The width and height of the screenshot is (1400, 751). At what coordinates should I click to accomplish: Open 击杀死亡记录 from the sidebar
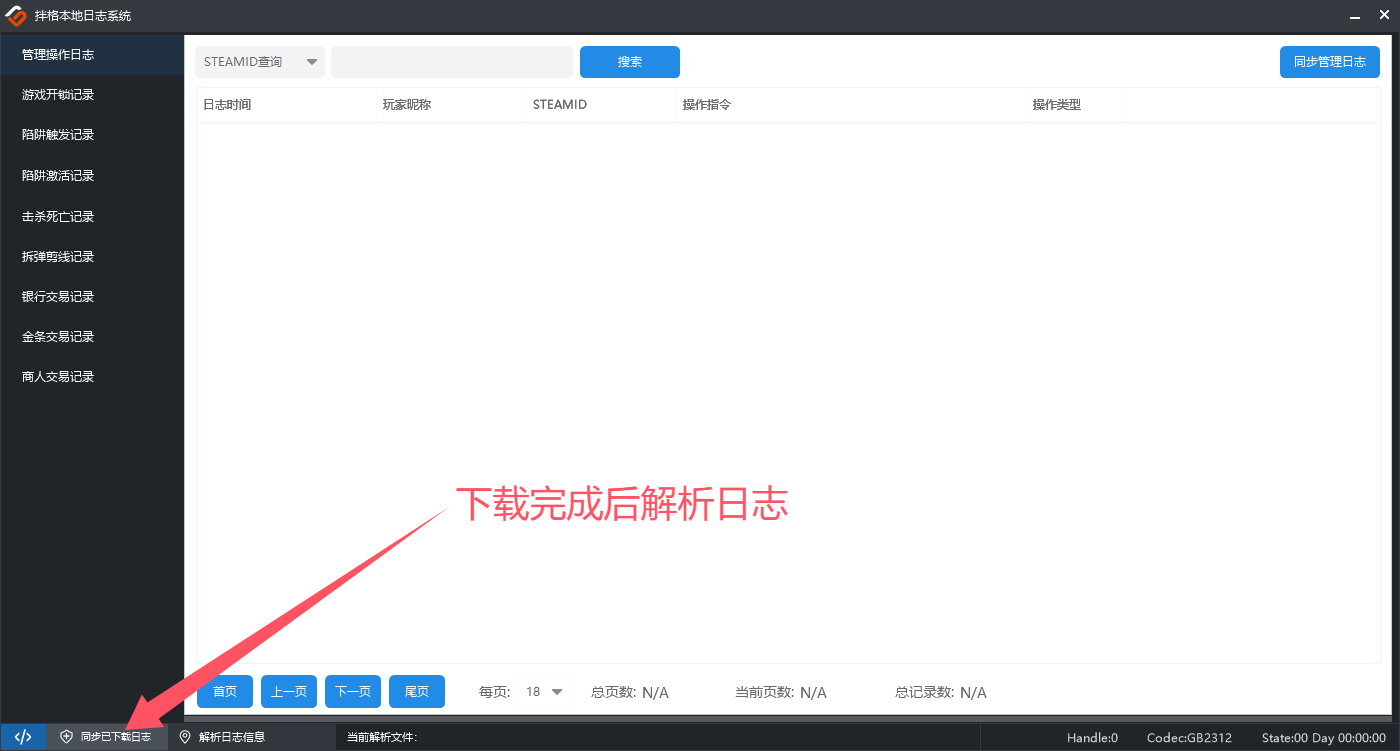[58, 217]
